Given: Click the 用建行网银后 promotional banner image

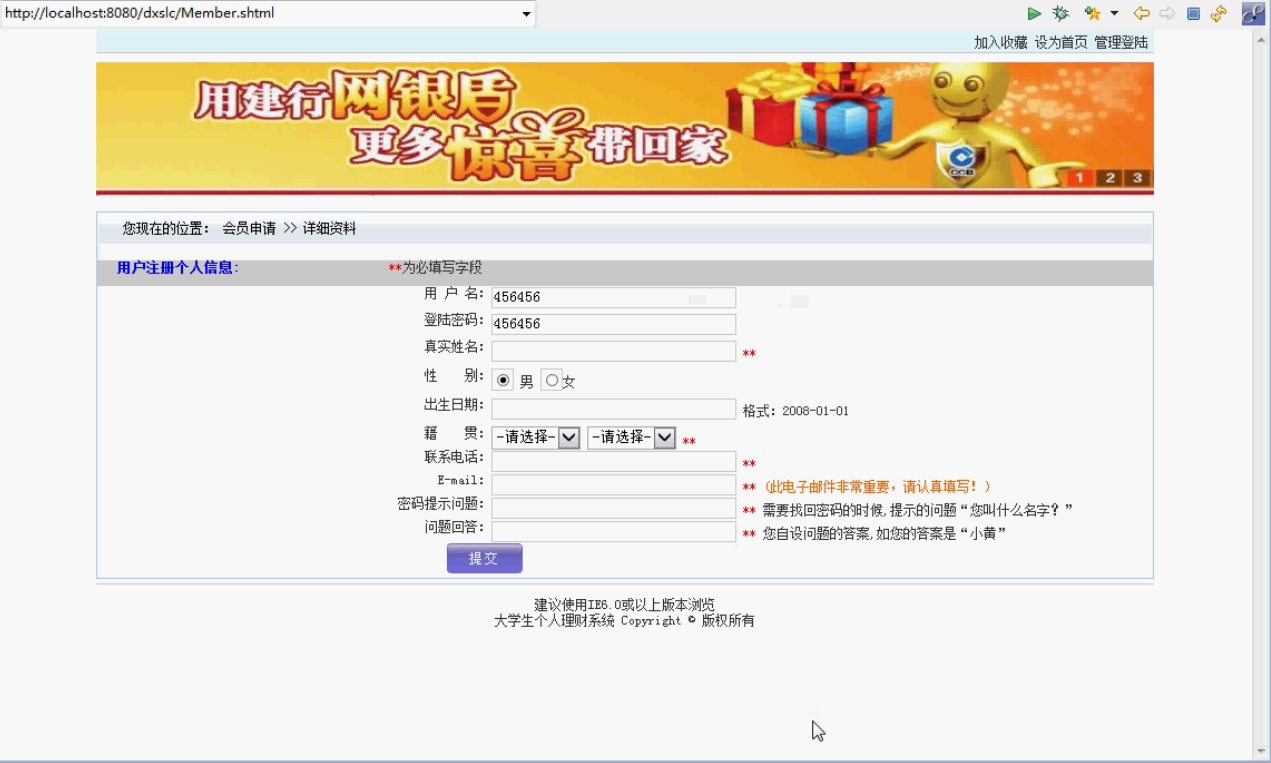Looking at the screenshot, I should point(625,127).
